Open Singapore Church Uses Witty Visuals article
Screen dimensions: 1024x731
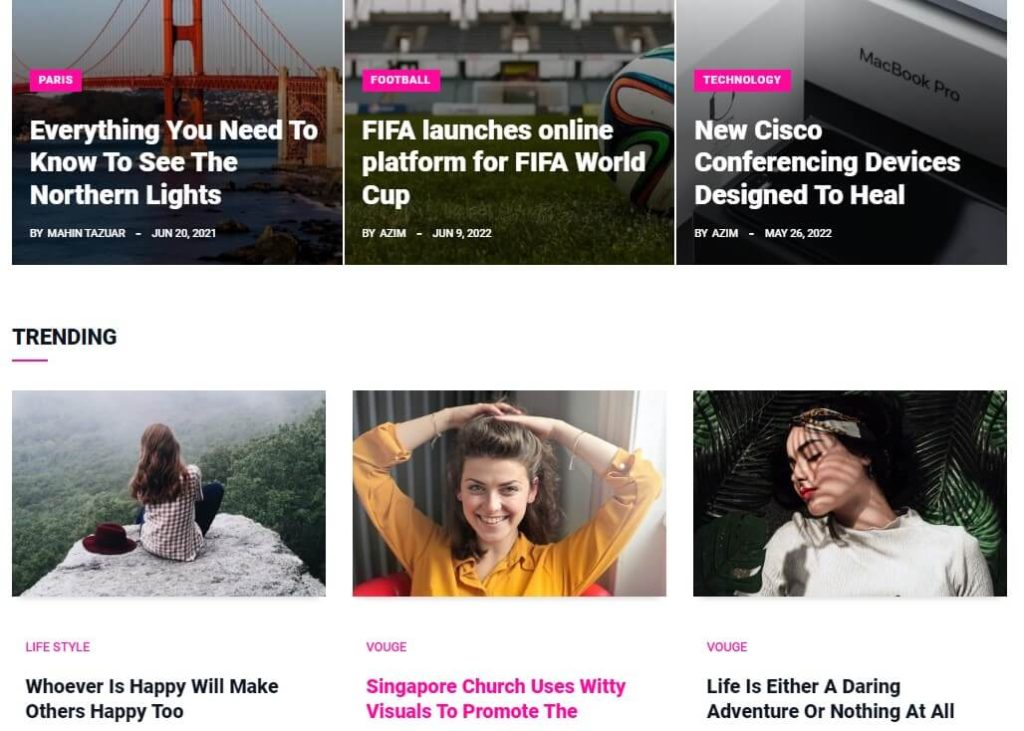pos(496,698)
